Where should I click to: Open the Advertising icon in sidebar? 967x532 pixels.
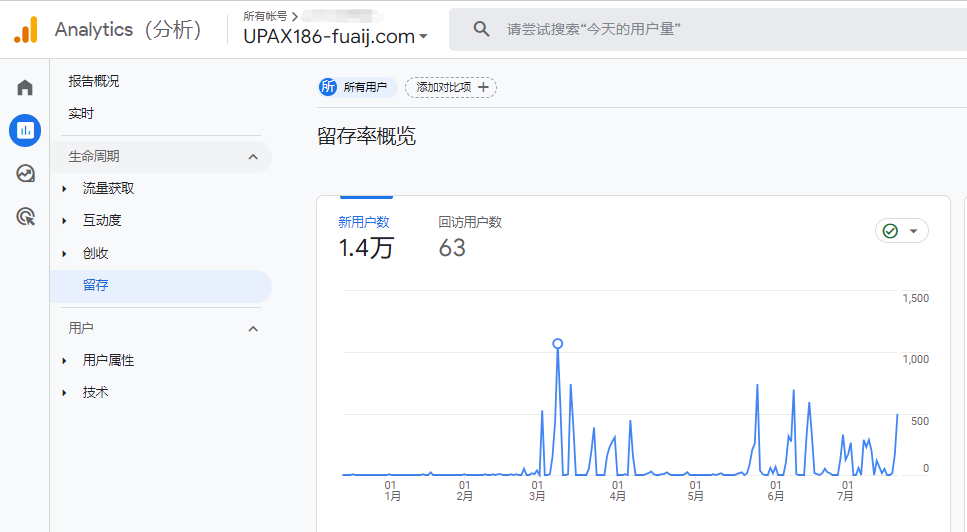(25, 216)
